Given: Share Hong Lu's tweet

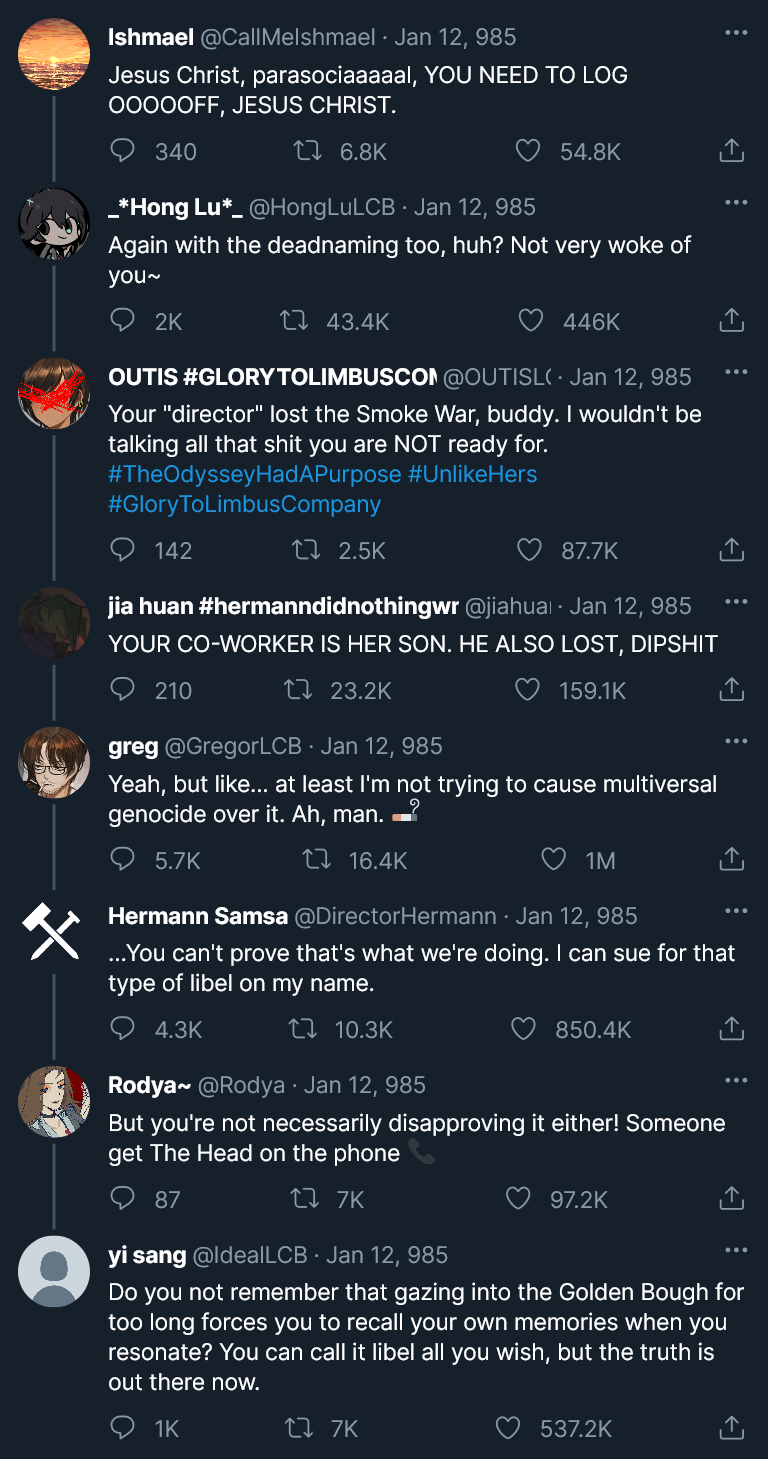Looking at the screenshot, I should click(x=731, y=321).
